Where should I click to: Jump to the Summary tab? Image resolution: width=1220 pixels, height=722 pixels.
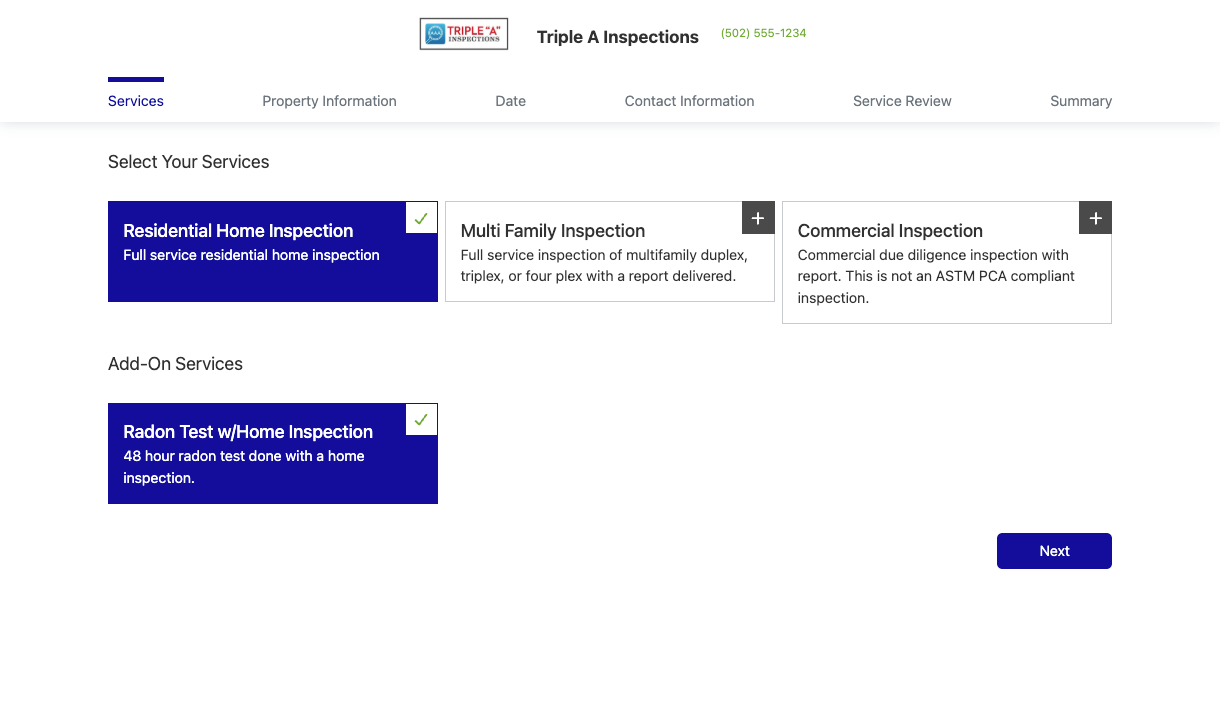click(1081, 101)
